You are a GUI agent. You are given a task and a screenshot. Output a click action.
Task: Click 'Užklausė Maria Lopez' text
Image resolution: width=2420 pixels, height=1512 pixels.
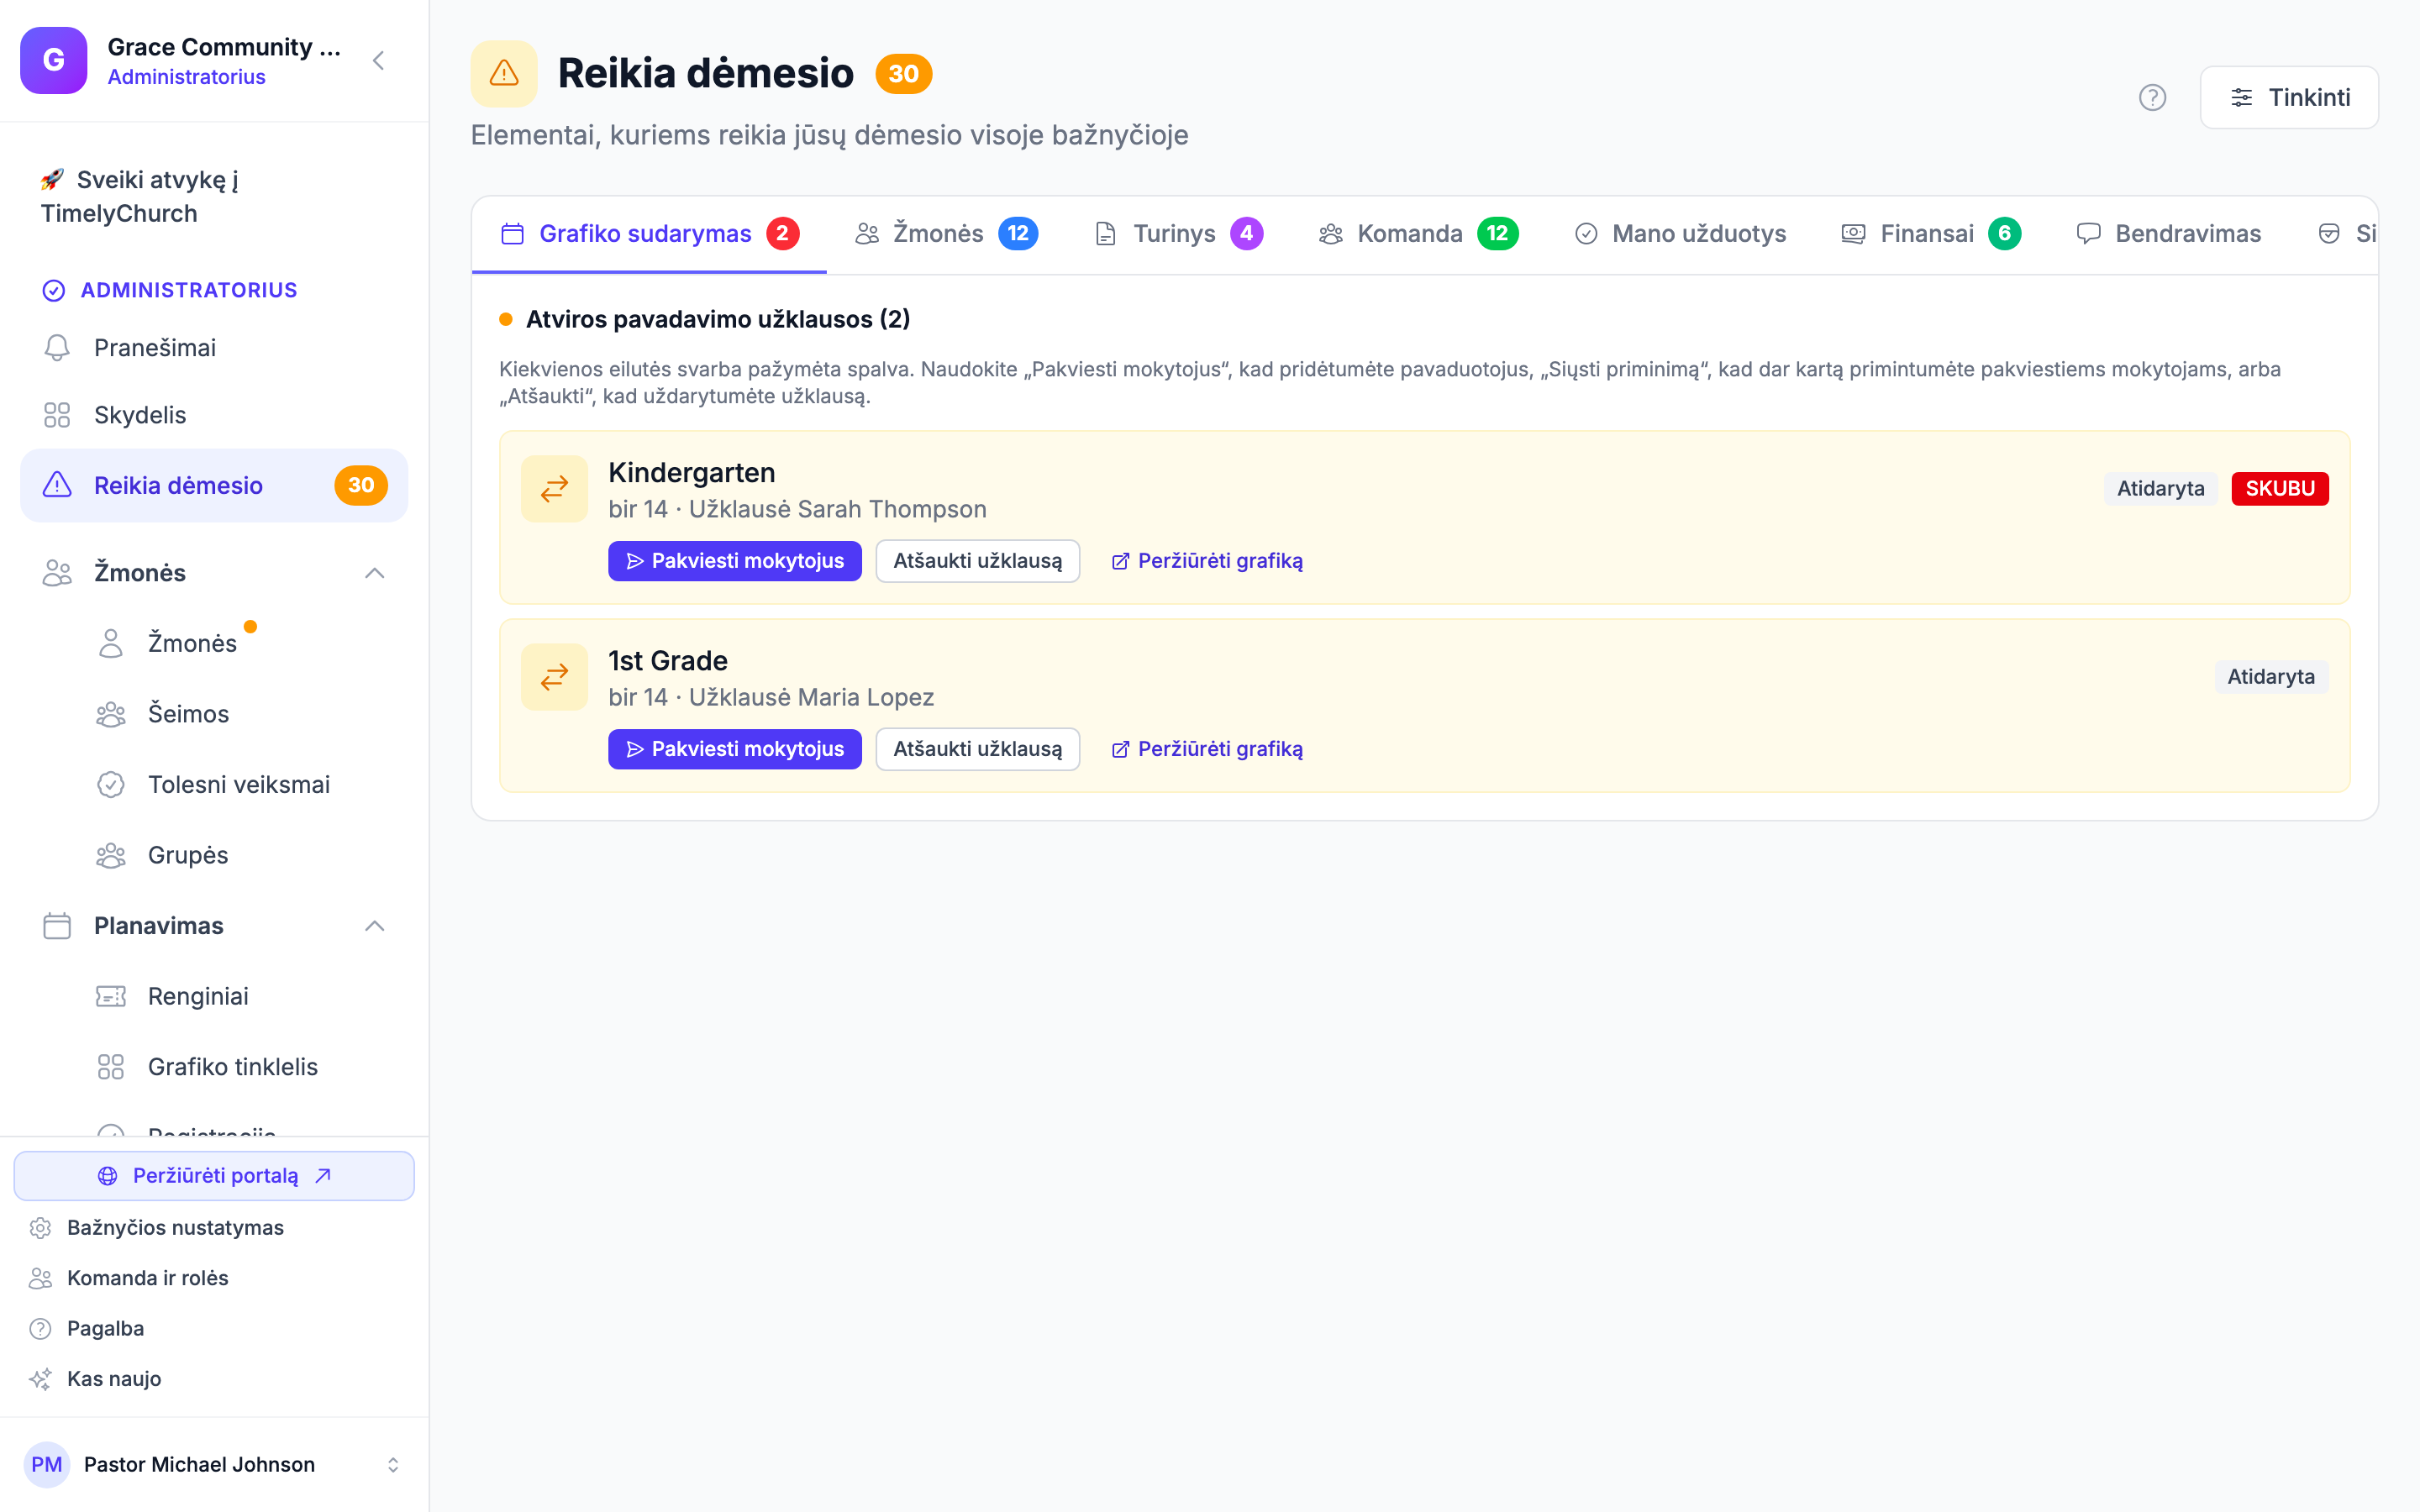(812, 697)
